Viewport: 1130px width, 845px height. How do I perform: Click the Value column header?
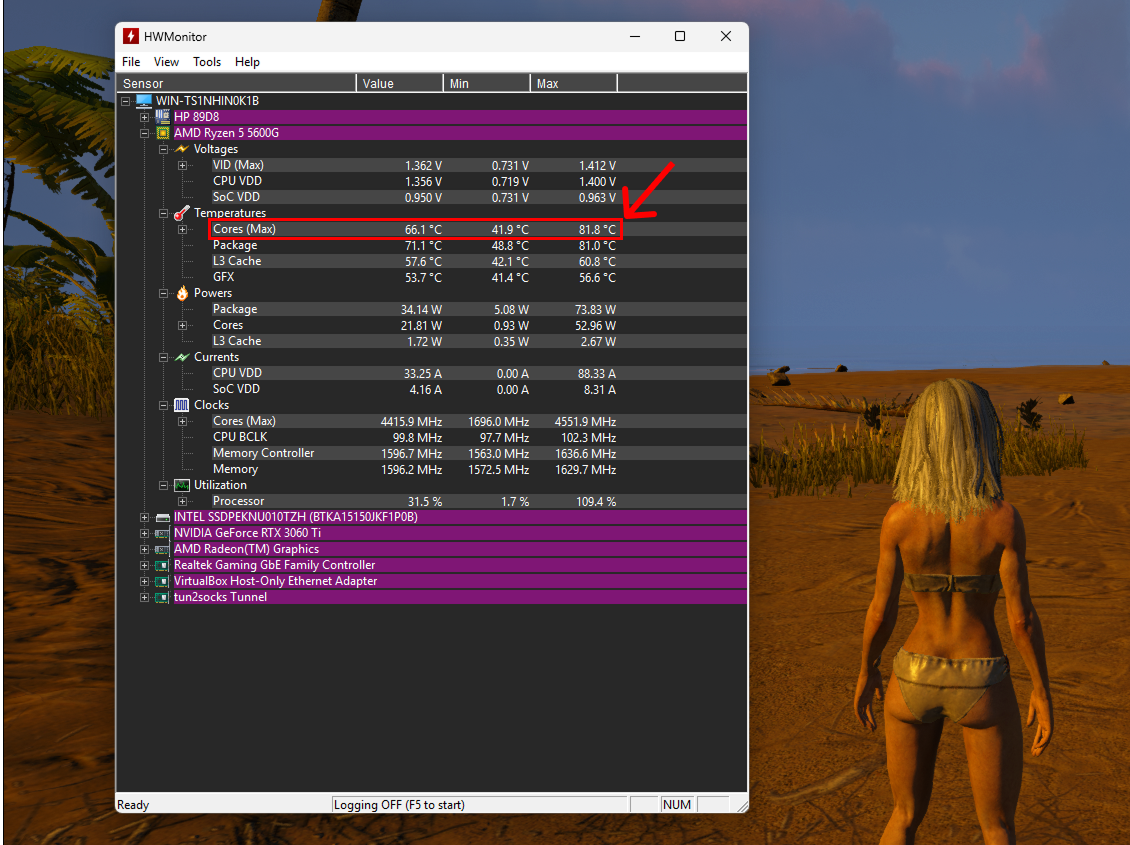[x=400, y=84]
